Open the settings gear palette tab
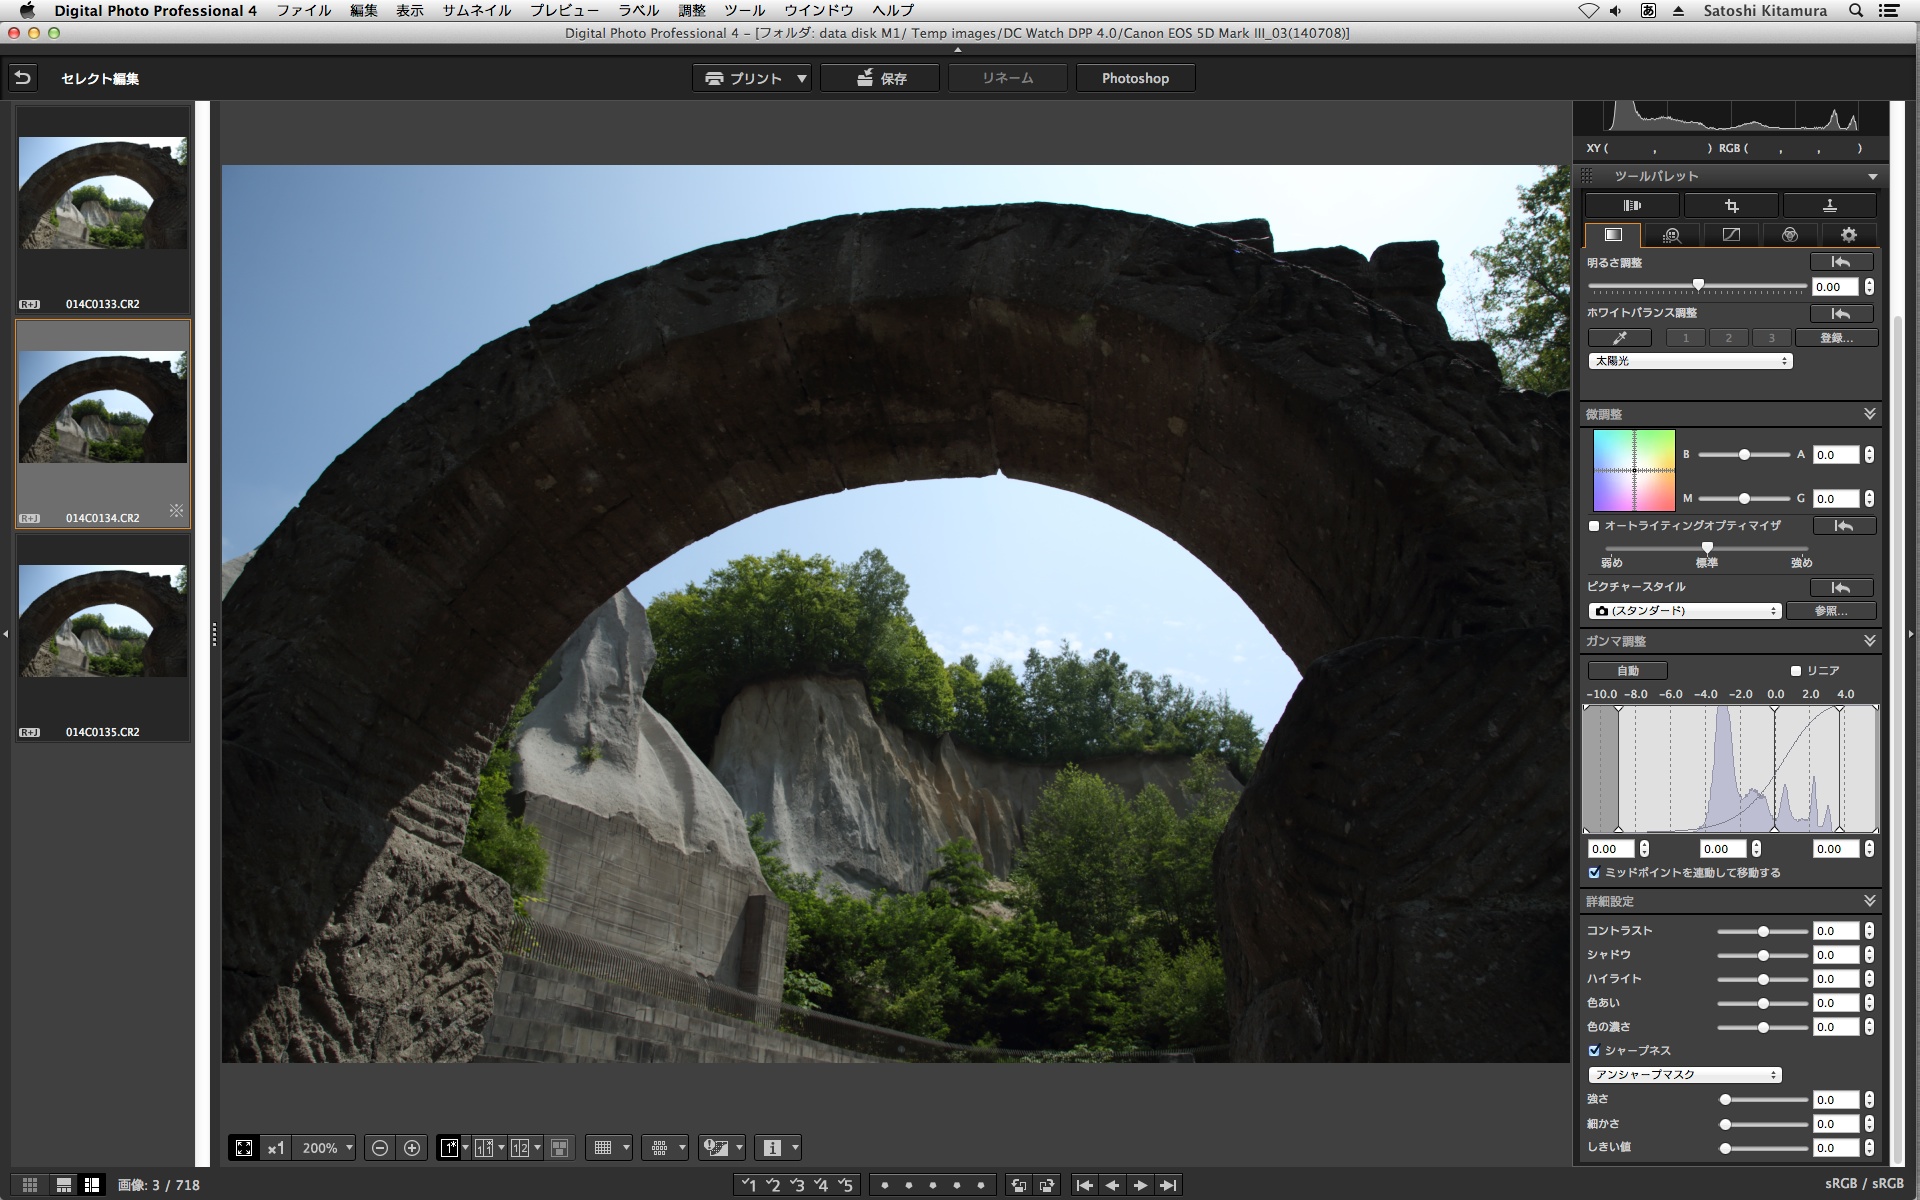Screen dimensions: 1920x1200 1848,235
